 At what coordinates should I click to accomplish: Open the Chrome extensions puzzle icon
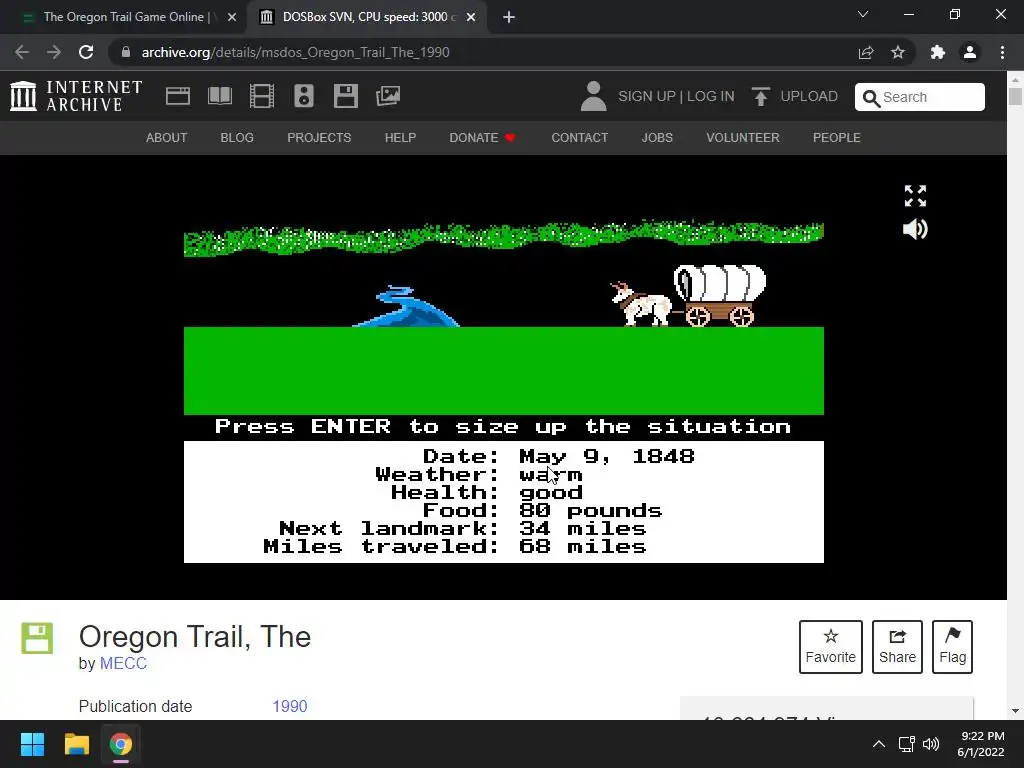click(x=938, y=52)
